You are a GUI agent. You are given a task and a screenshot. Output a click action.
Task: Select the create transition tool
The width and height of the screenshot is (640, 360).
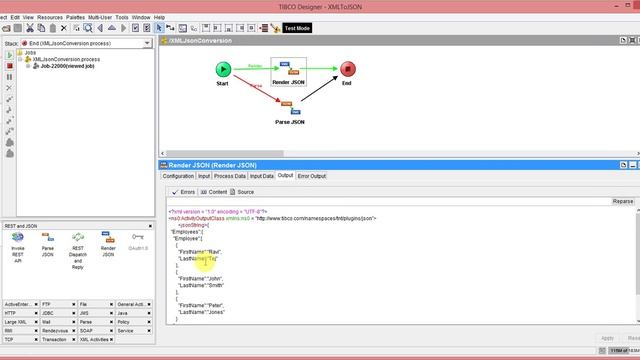click(170, 28)
